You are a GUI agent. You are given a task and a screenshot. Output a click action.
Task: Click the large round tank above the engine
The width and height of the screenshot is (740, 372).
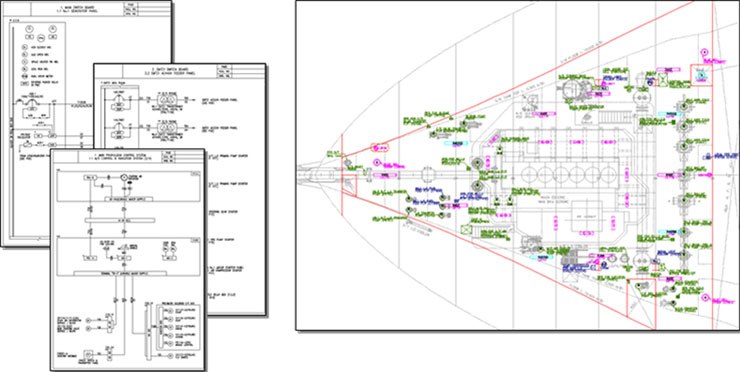pyautogui.click(x=573, y=90)
